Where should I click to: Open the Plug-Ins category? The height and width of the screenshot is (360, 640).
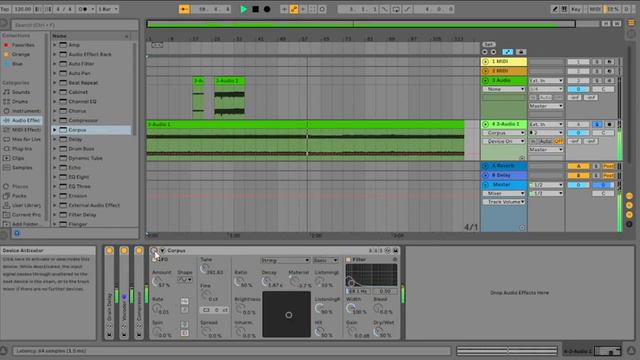click(22, 149)
